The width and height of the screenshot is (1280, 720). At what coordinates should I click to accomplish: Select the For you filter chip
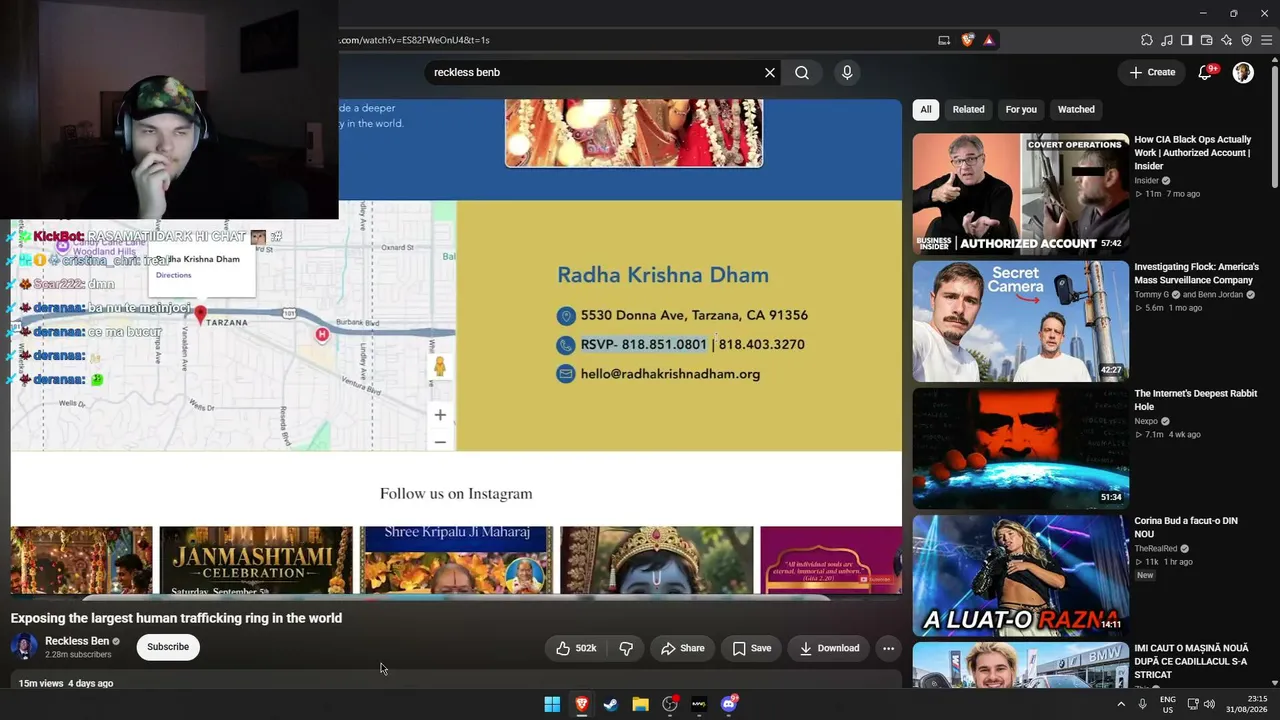point(1021,109)
